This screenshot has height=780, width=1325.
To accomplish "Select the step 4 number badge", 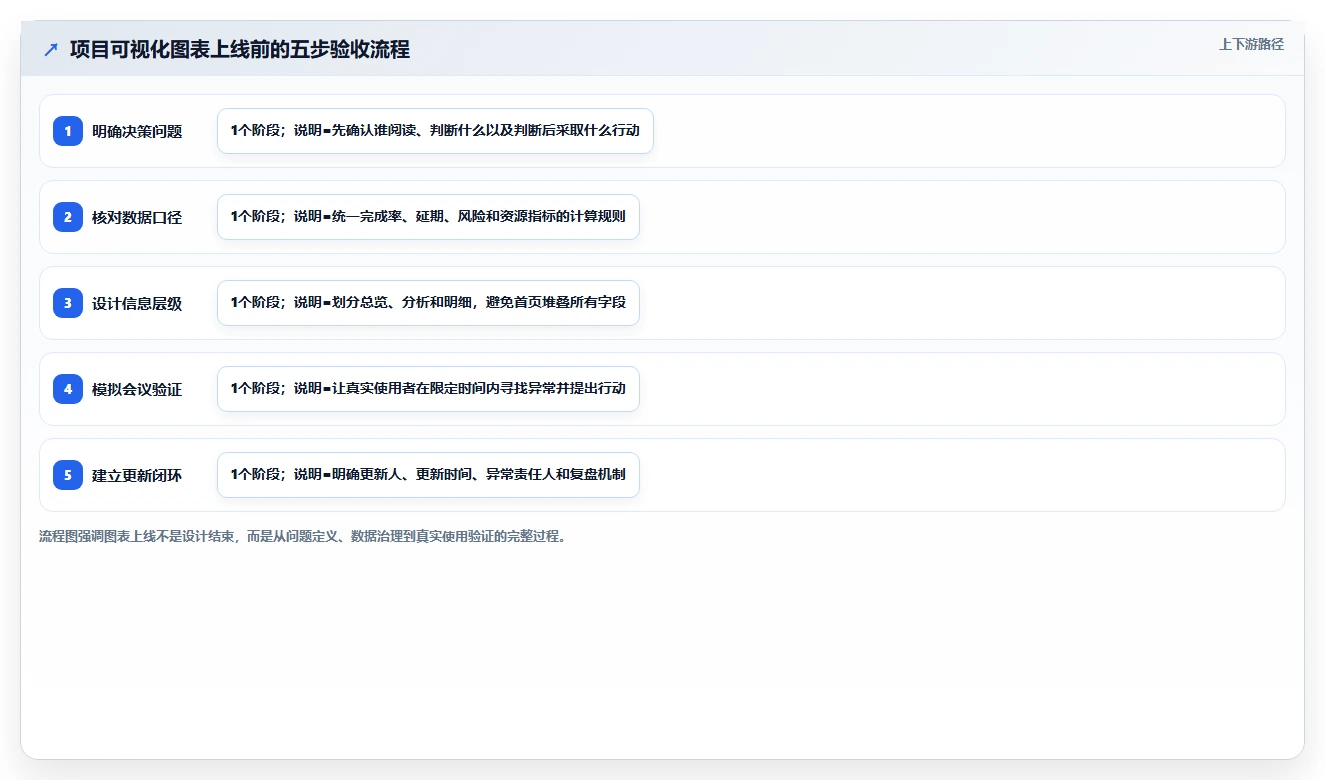I will [68, 389].
